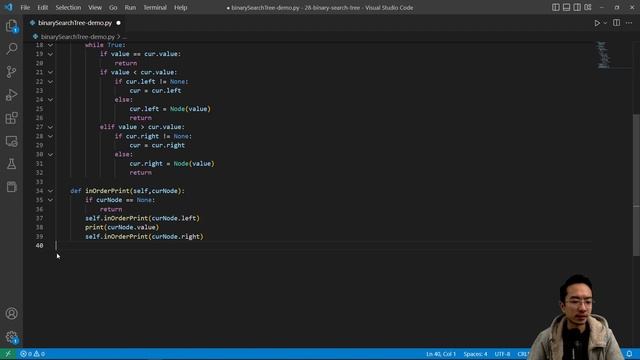Collapse inOrderPrint function on line 34
This screenshot has height=360, width=640.
coord(50,191)
